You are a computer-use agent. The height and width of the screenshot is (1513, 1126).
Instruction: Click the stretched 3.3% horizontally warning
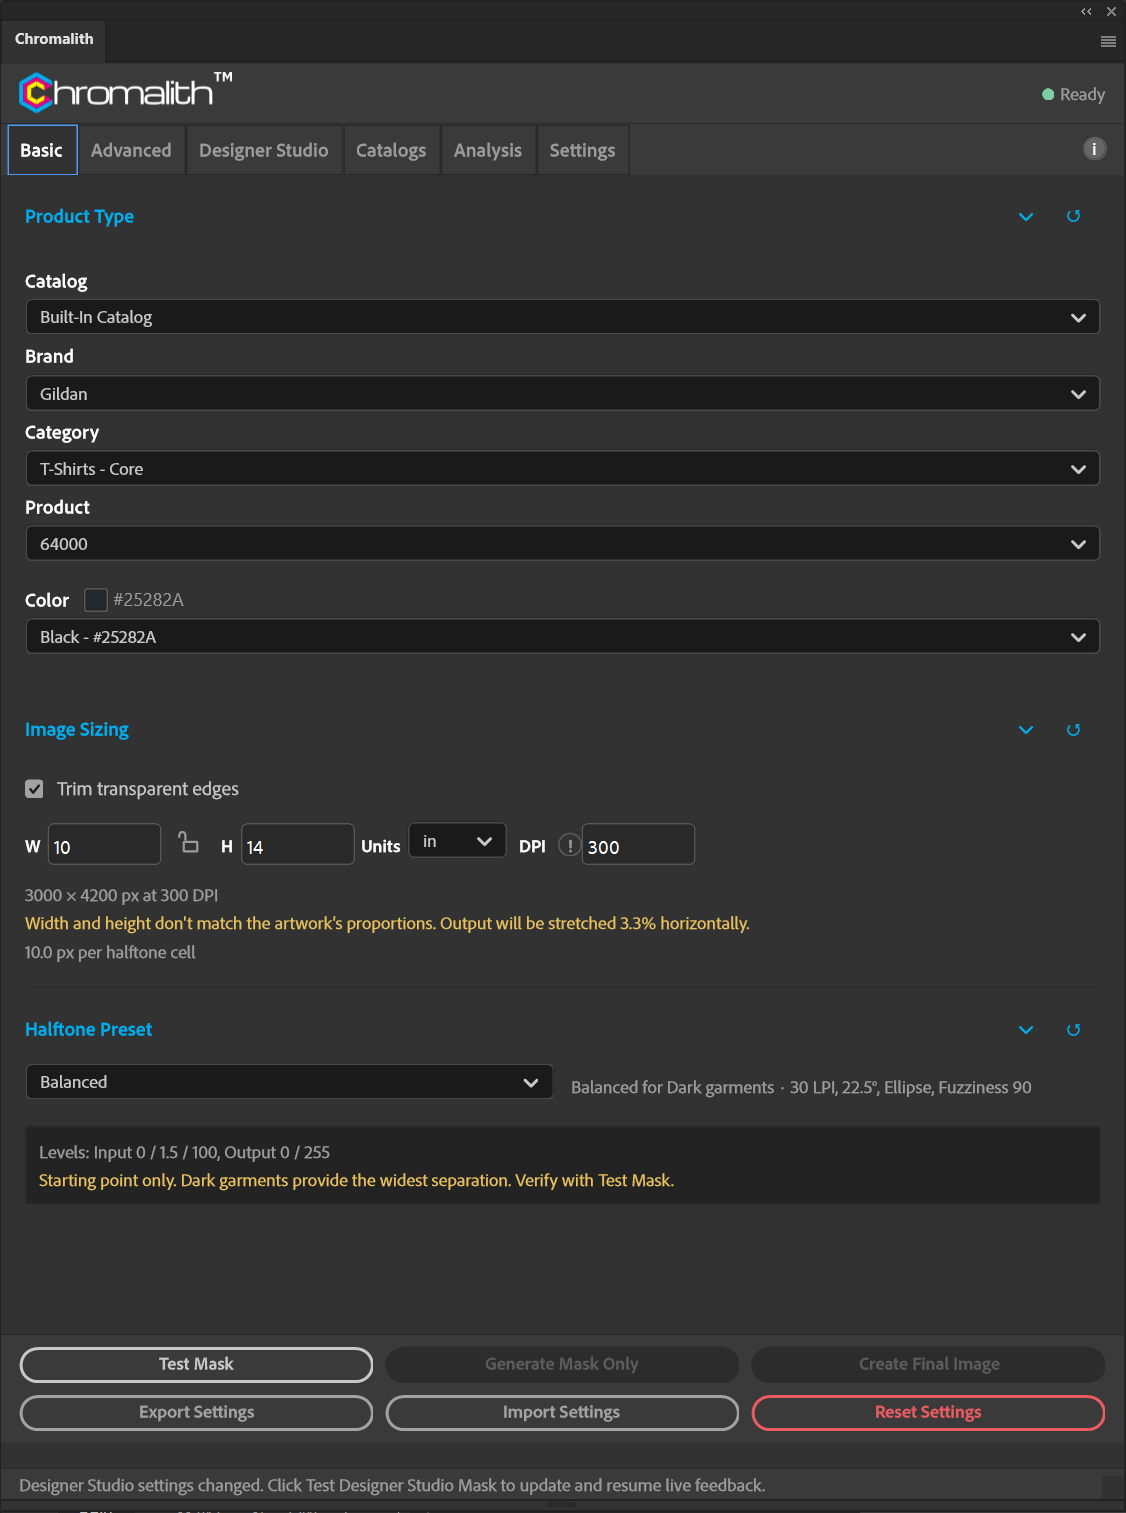(387, 923)
